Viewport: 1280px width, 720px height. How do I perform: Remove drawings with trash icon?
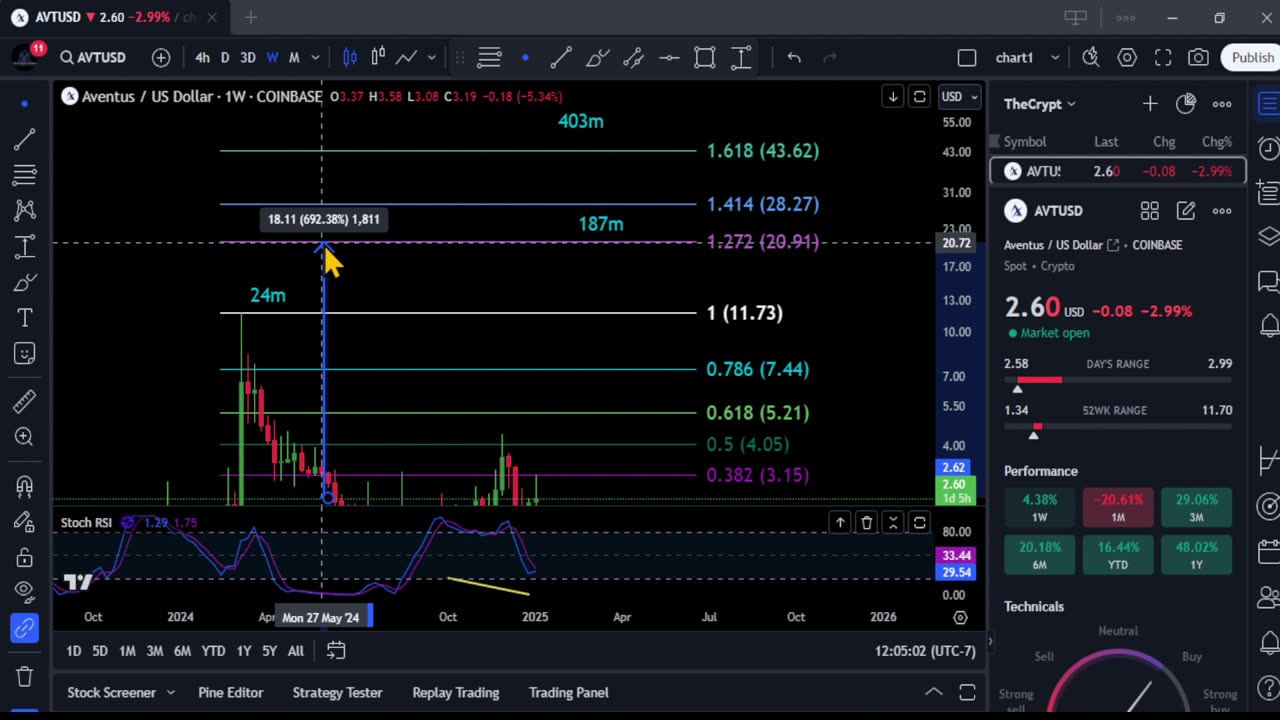click(x=25, y=676)
